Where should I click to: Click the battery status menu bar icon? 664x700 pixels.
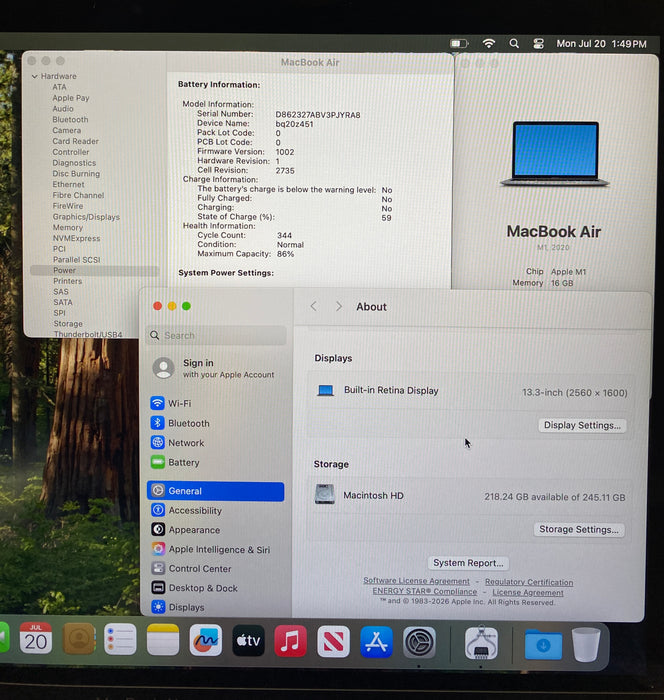point(459,43)
